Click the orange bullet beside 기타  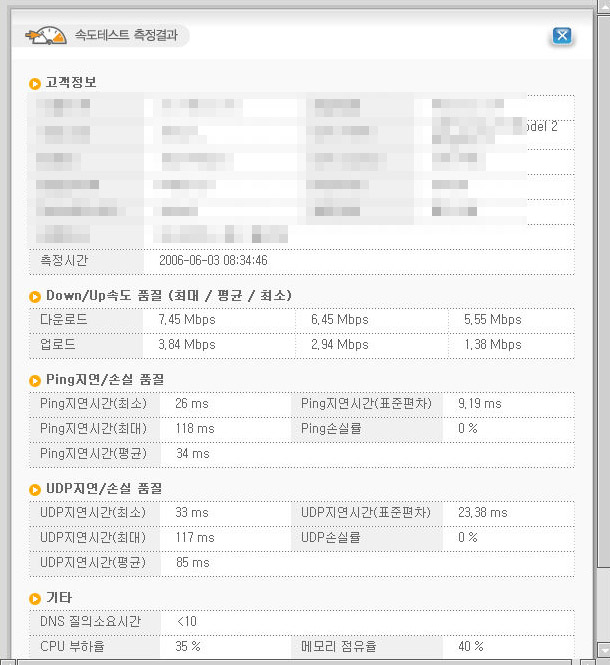pos(35,599)
